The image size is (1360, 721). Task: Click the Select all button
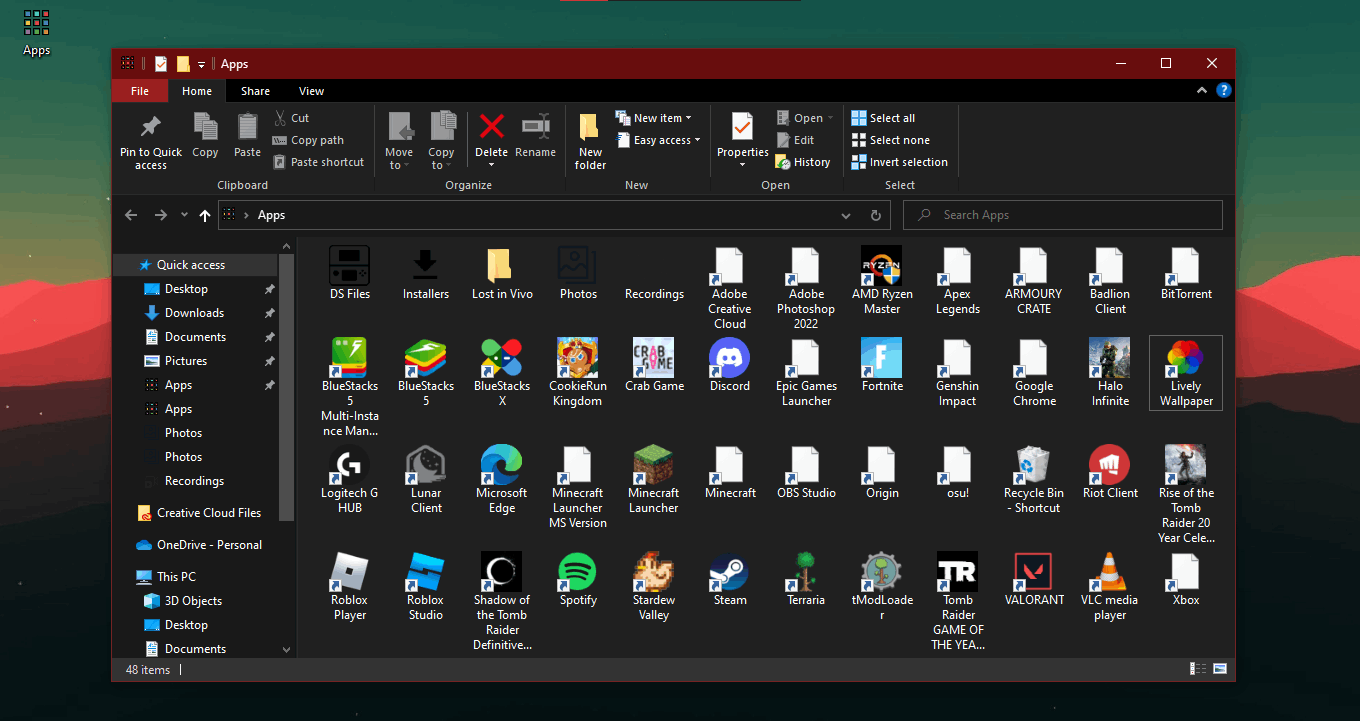[884, 118]
